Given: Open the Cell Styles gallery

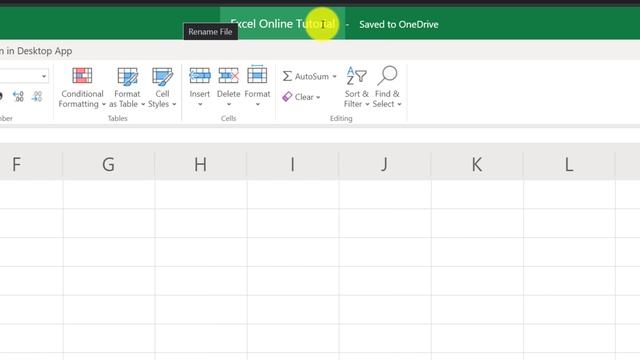Looking at the screenshot, I should click(162, 88).
